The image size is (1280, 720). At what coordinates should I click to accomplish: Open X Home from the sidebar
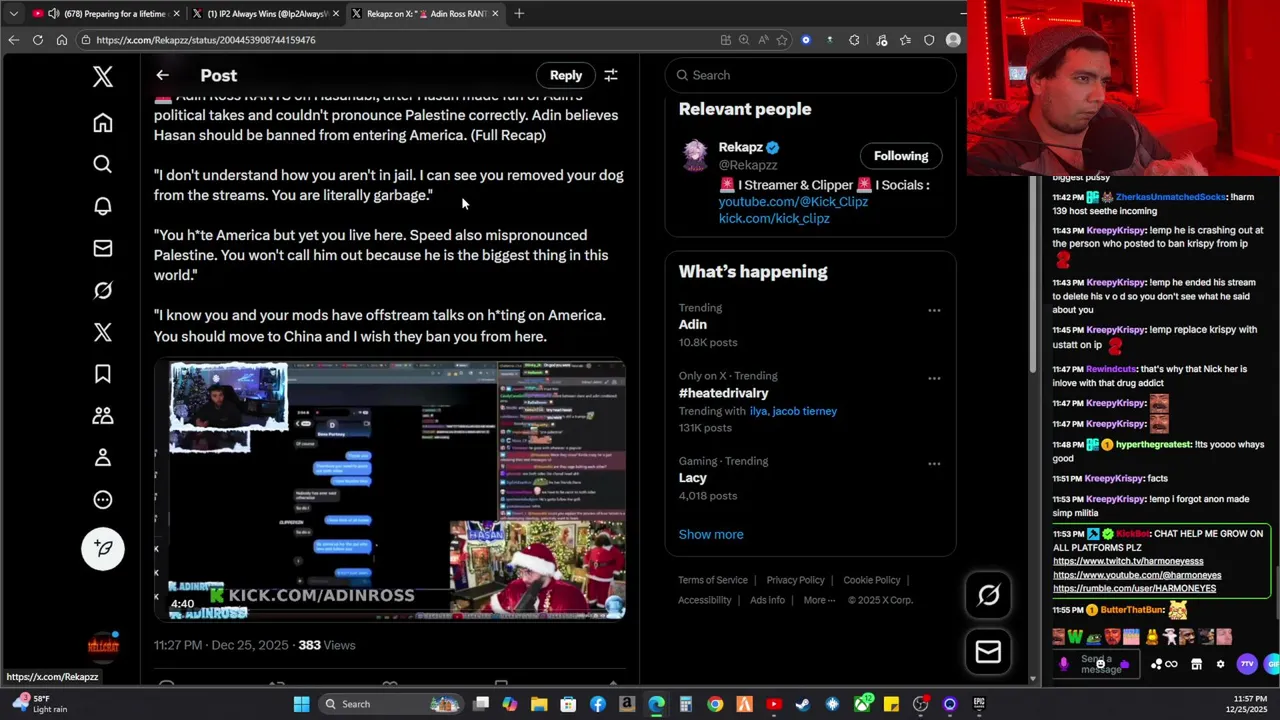(103, 123)
